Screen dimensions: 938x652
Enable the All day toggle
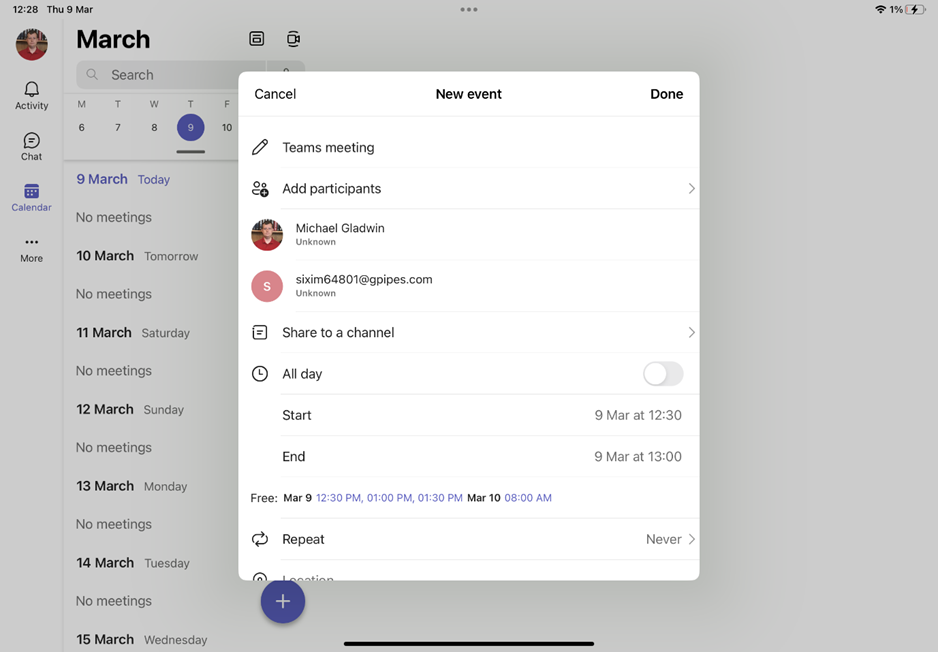click(x=662, y=374)
